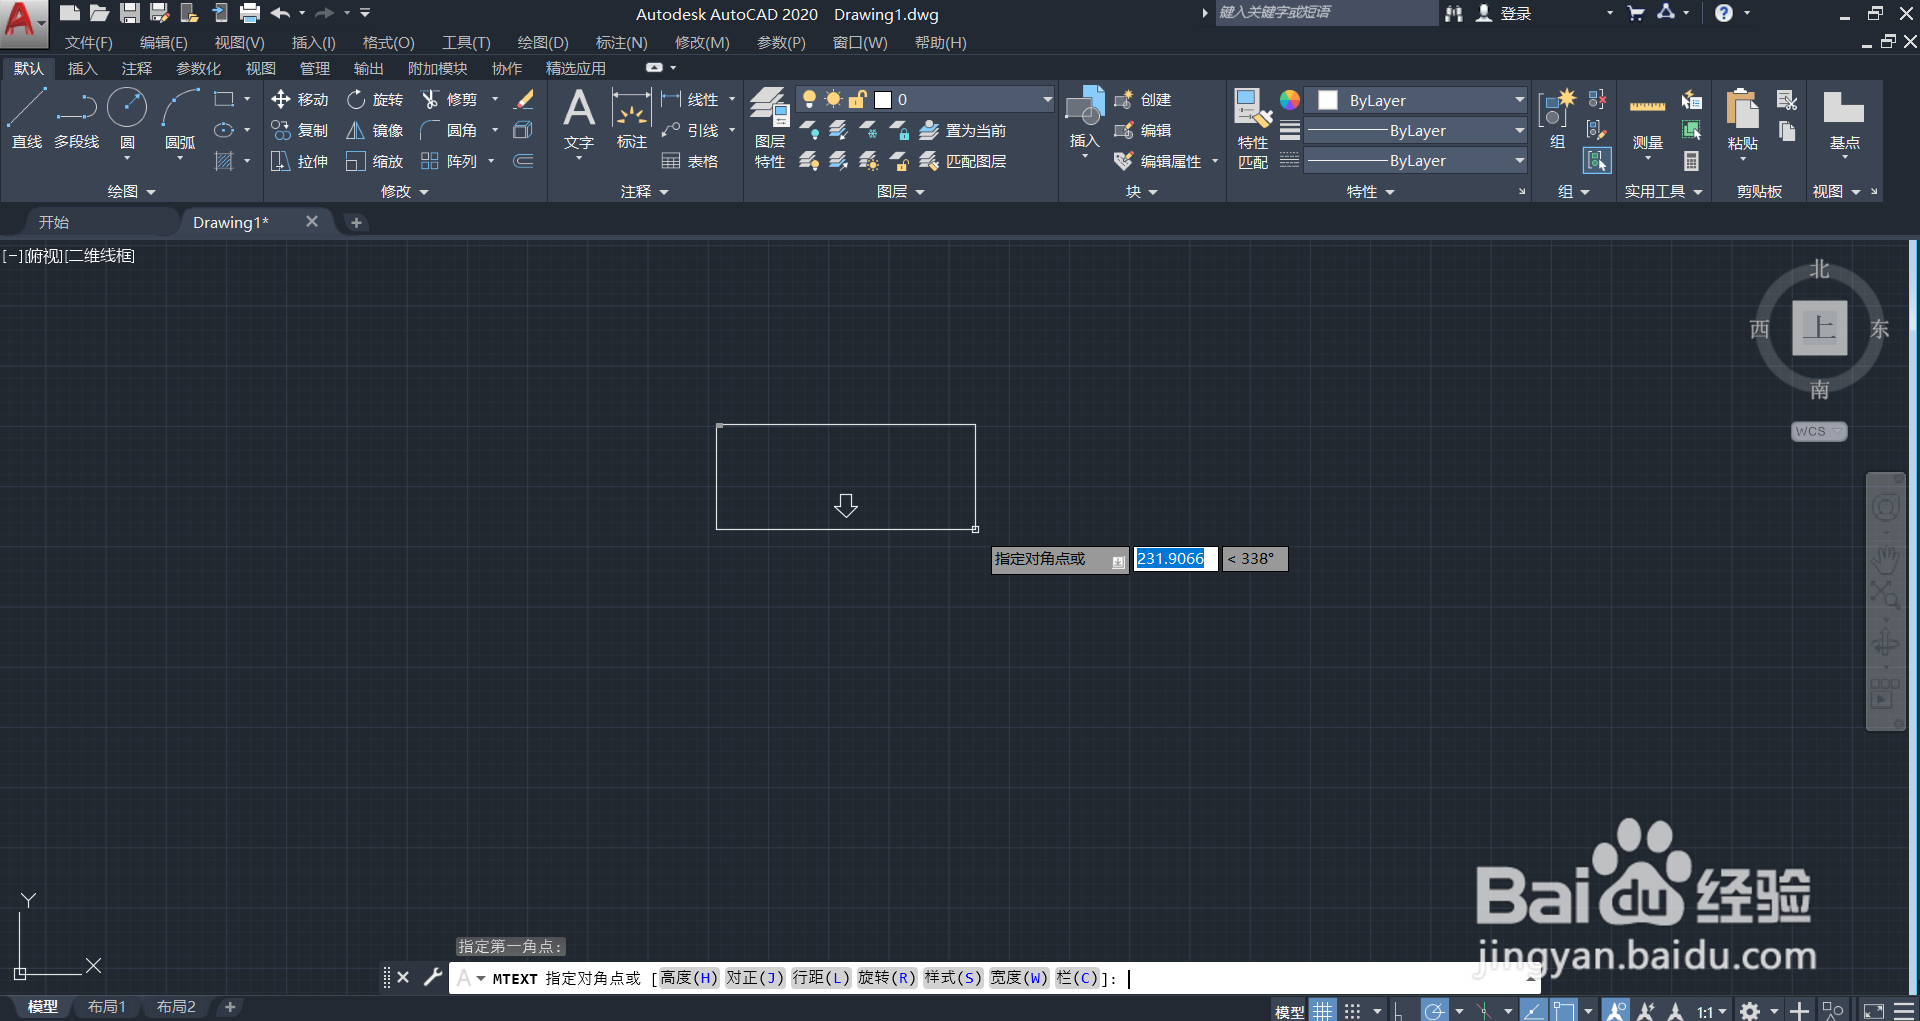Toggle snap mode in status bar
This screenshot has height=1021, width=1920.
pos(1352,1011)
